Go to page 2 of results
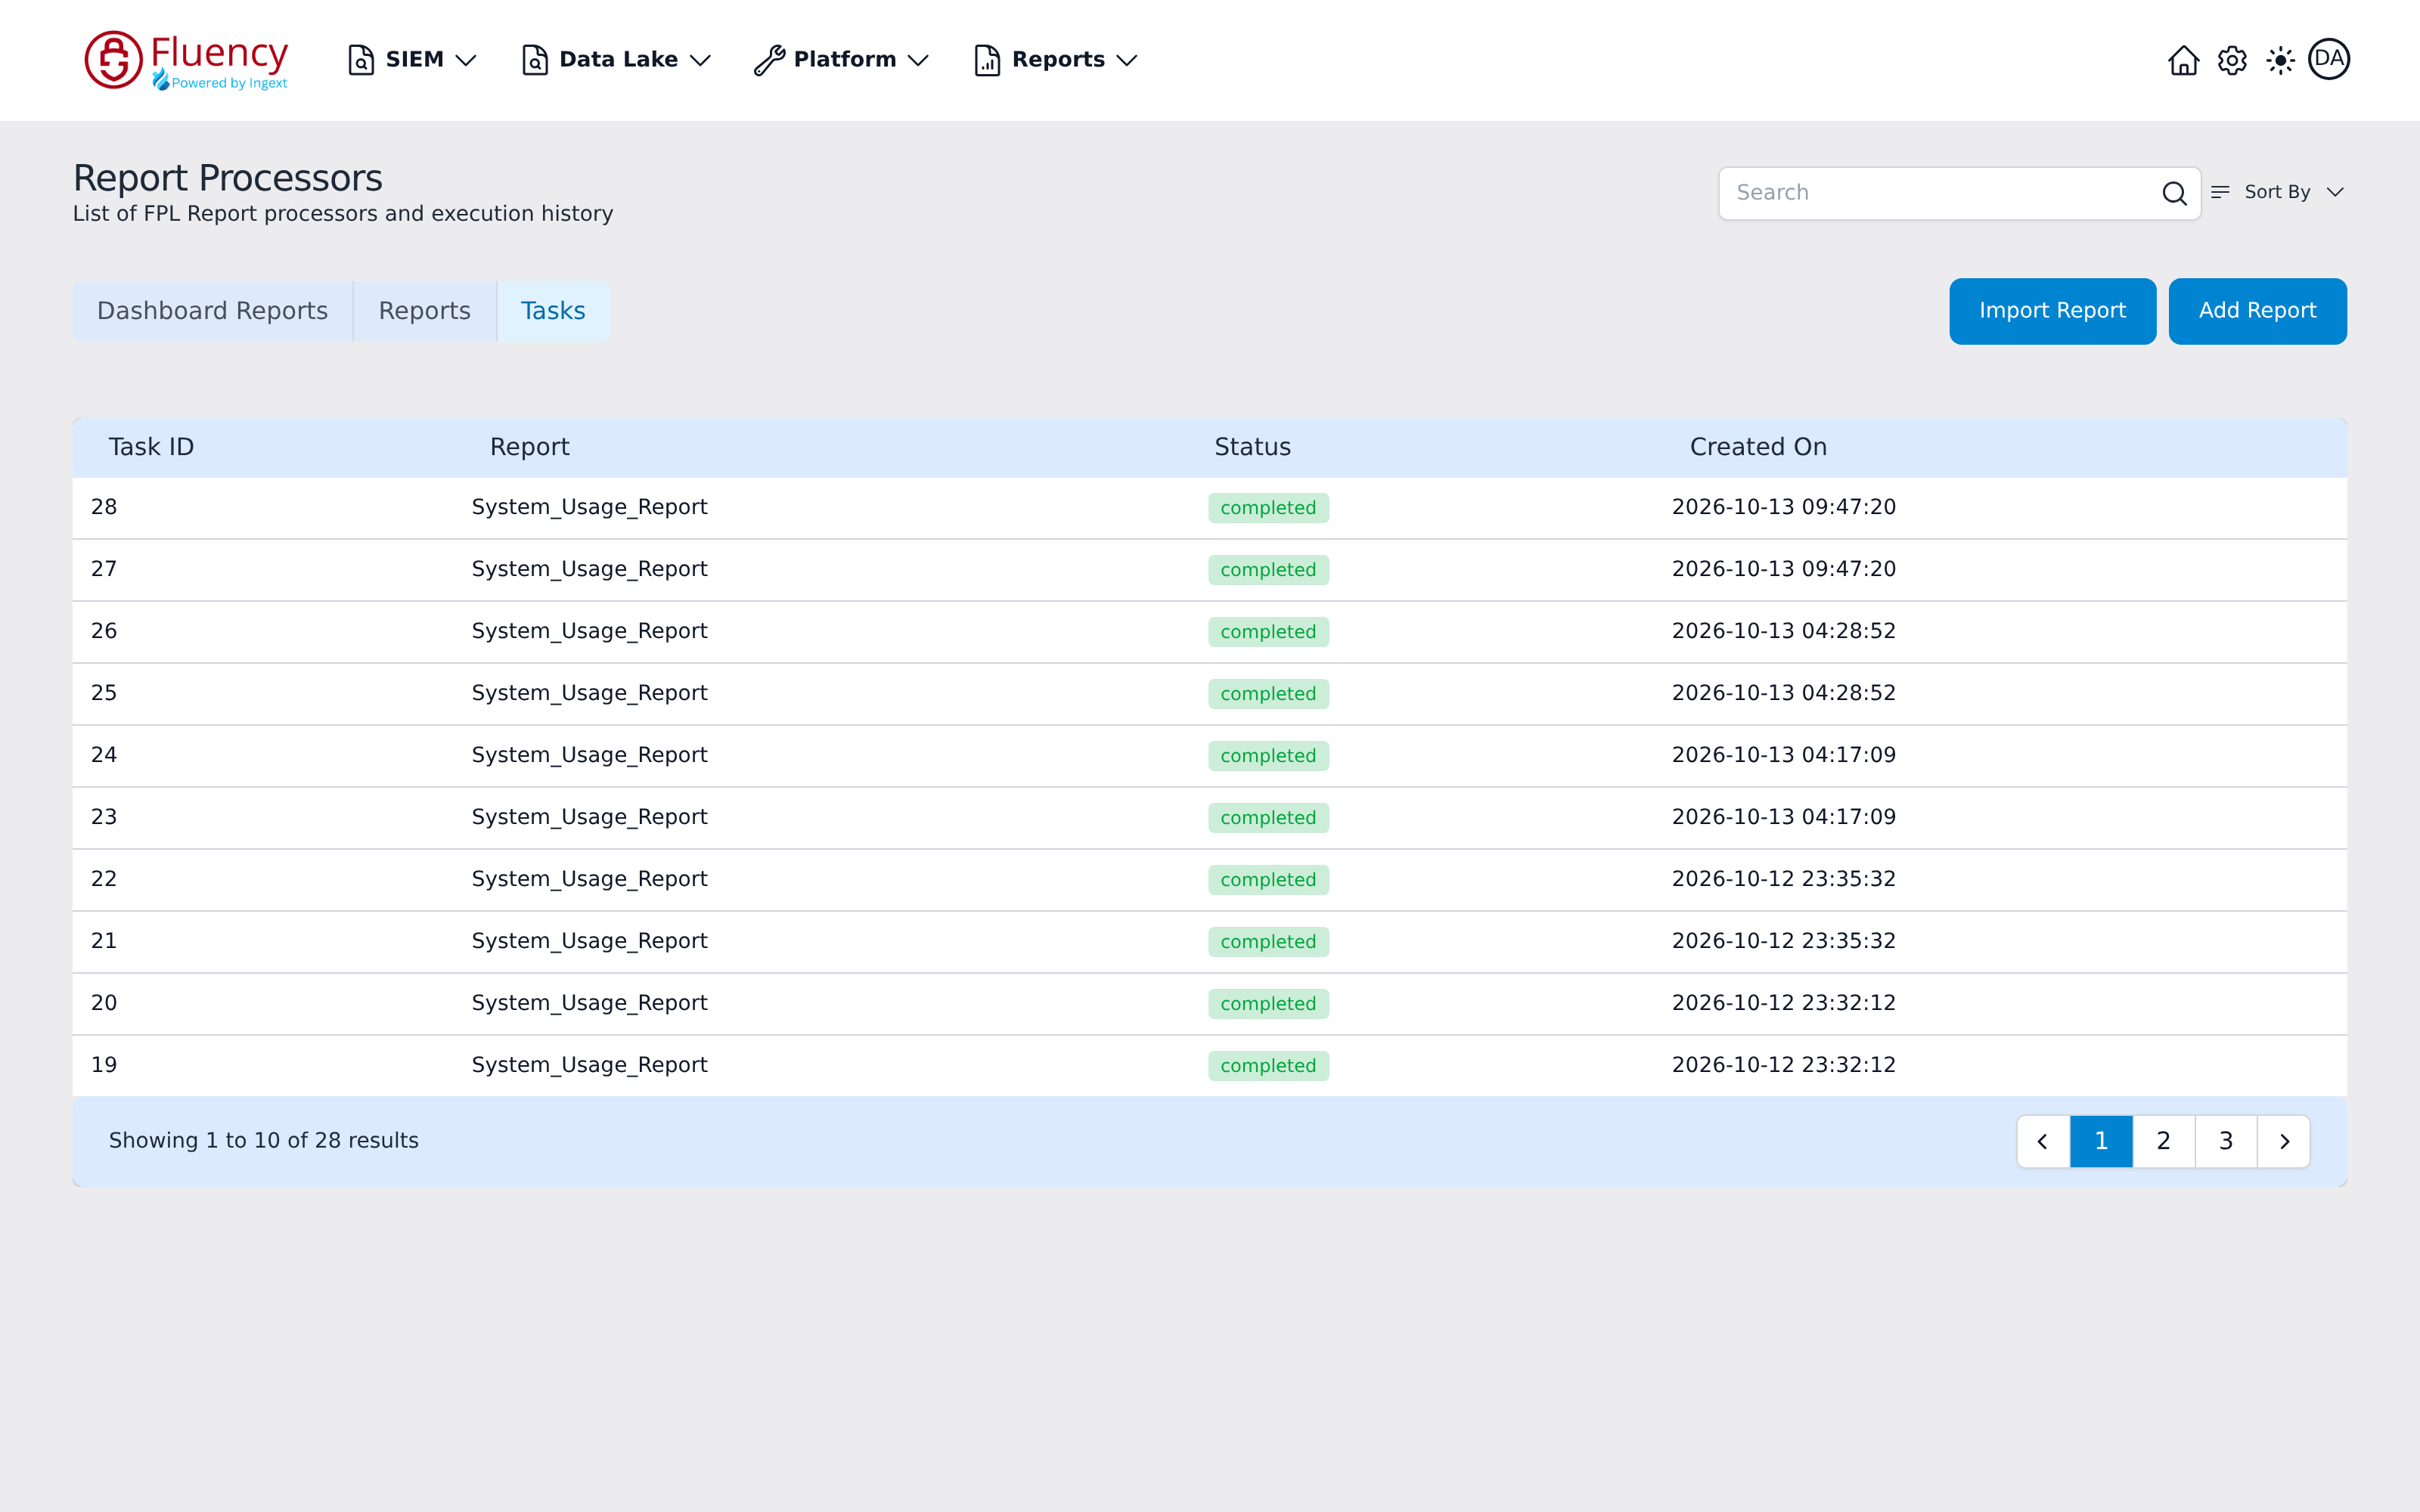The height and width of the screenshot is (1512, 2420). (2163, 1141)
